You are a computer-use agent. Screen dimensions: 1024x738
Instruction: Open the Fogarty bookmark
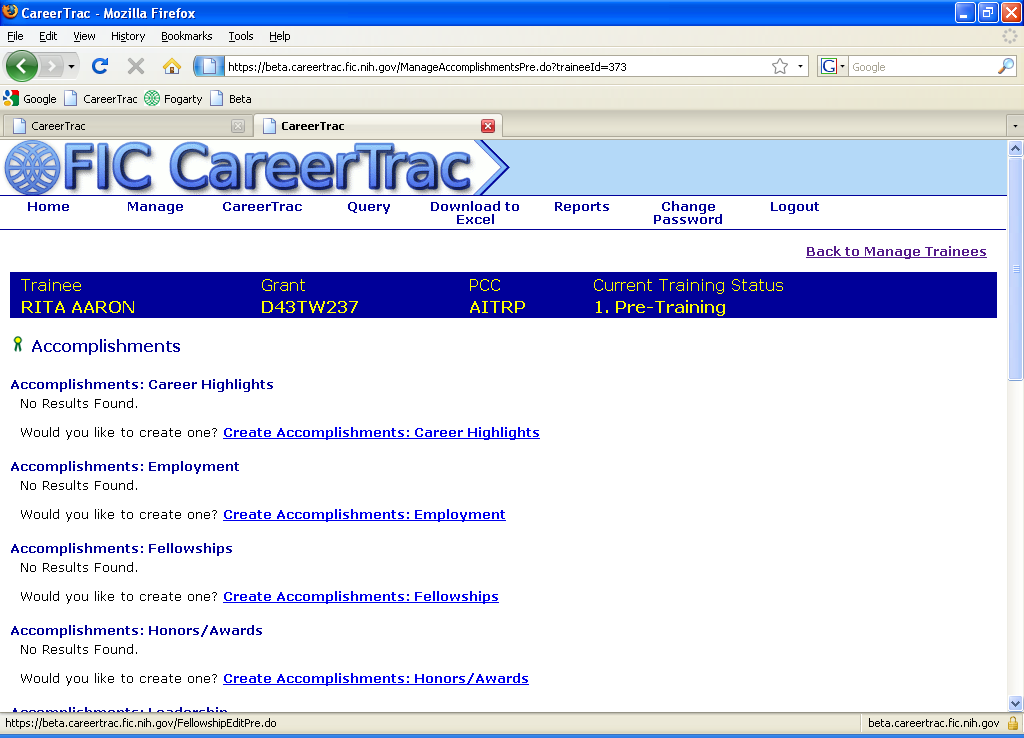pyautogui.click(x=173, y=99)
